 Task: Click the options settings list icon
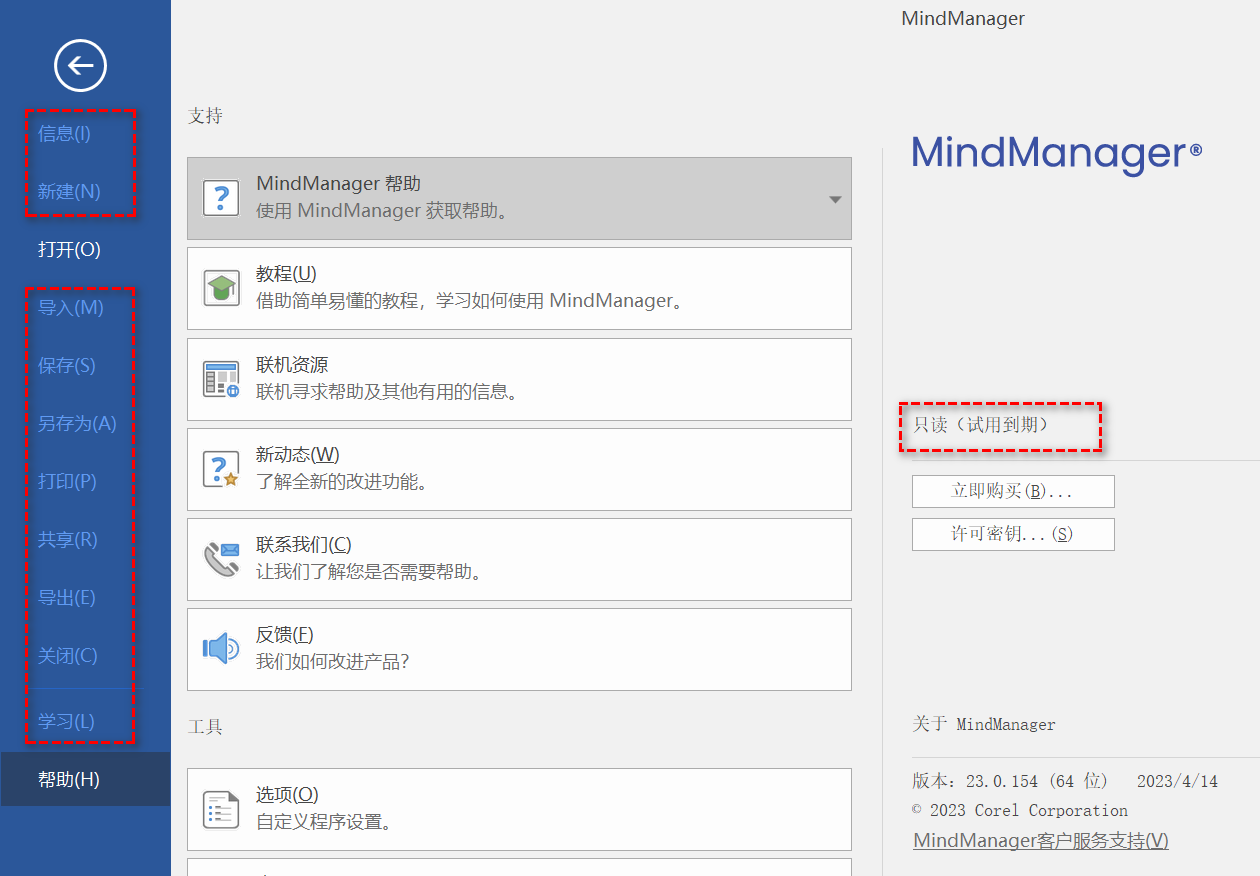pos(221,809)
